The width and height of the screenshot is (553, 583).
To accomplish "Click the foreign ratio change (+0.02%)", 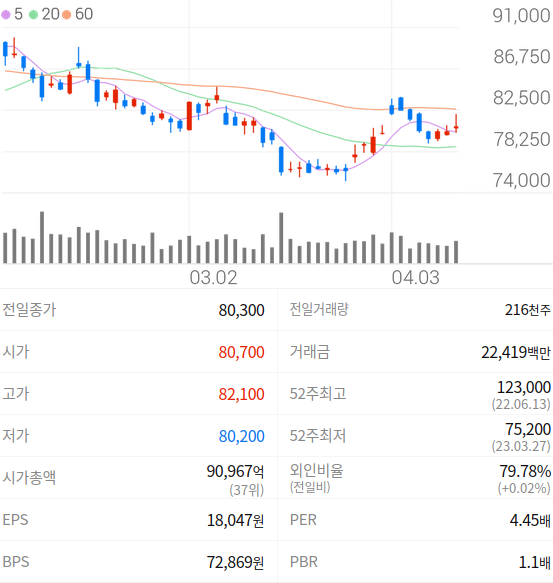I will point(524,488).
